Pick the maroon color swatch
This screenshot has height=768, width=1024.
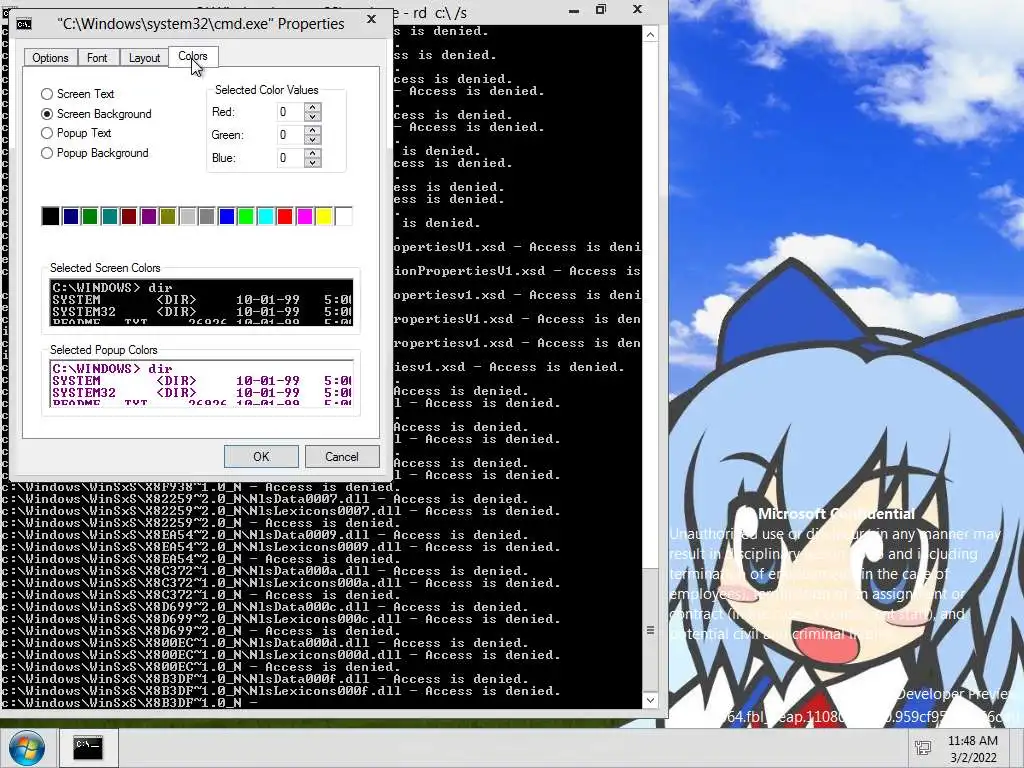point(129,216)
